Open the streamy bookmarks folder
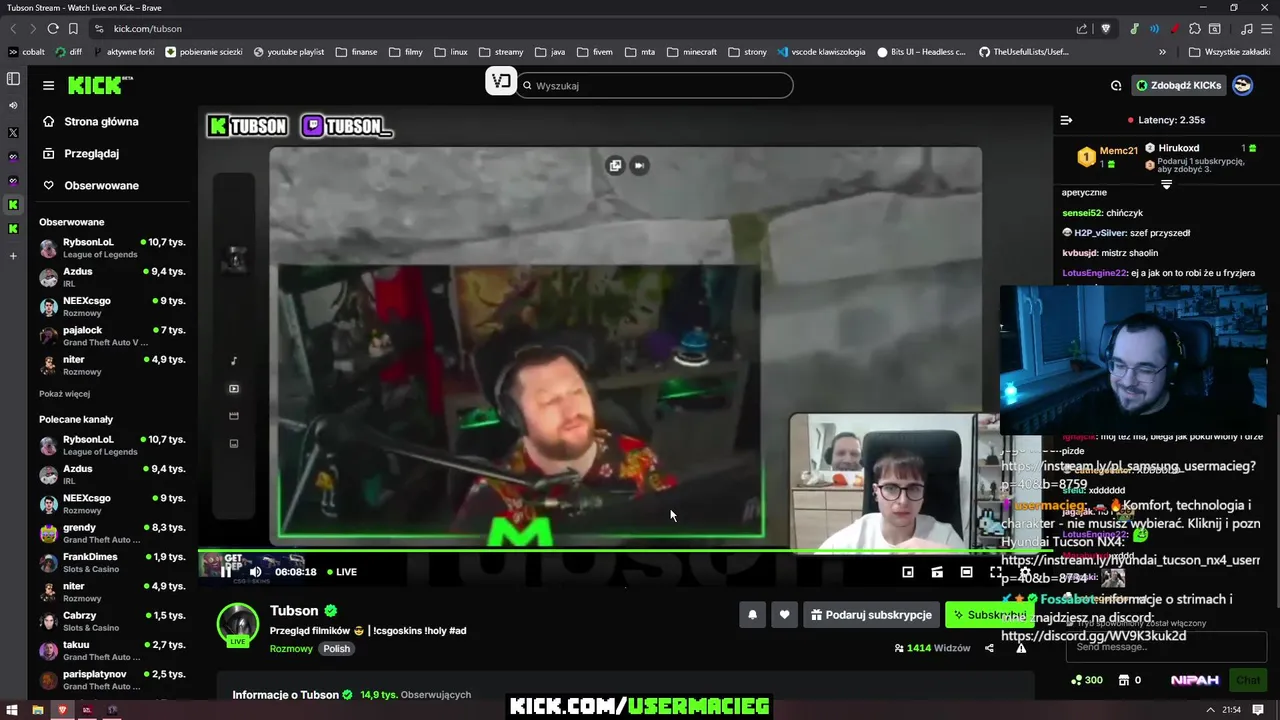The image size is (1280, 720). pos(501,52)
